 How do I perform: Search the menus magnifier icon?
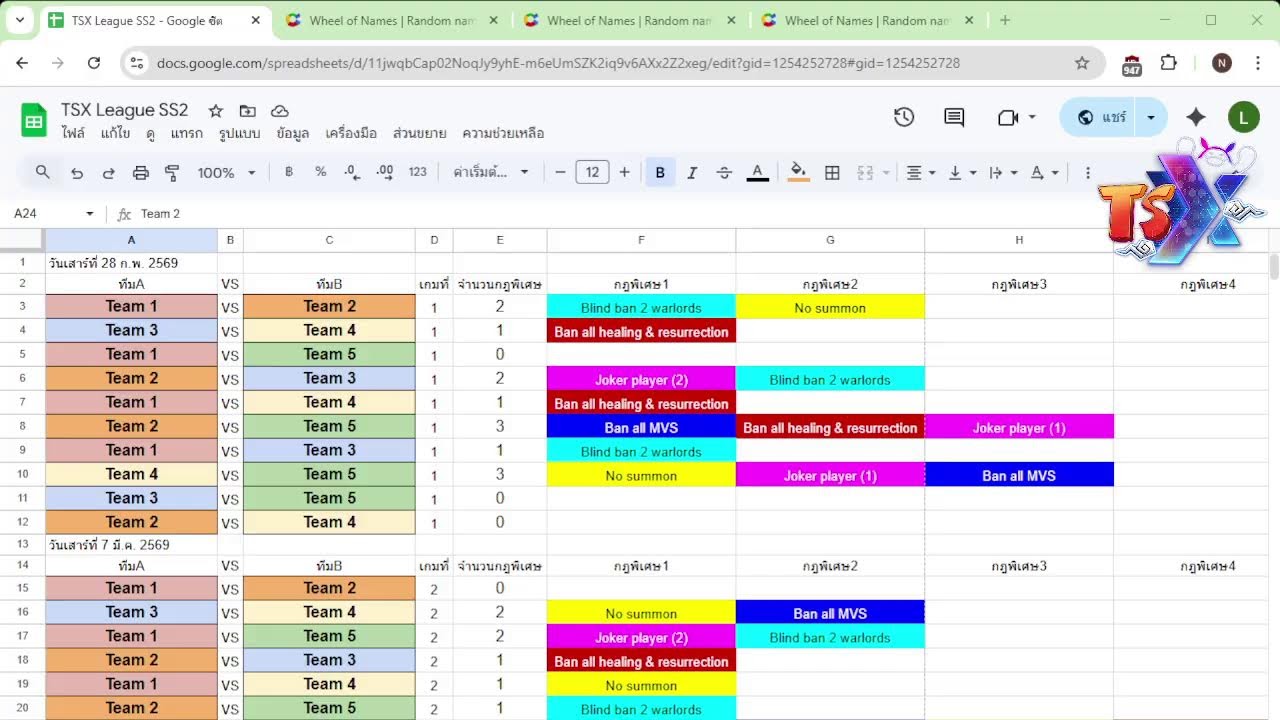(x=43, y=172)
